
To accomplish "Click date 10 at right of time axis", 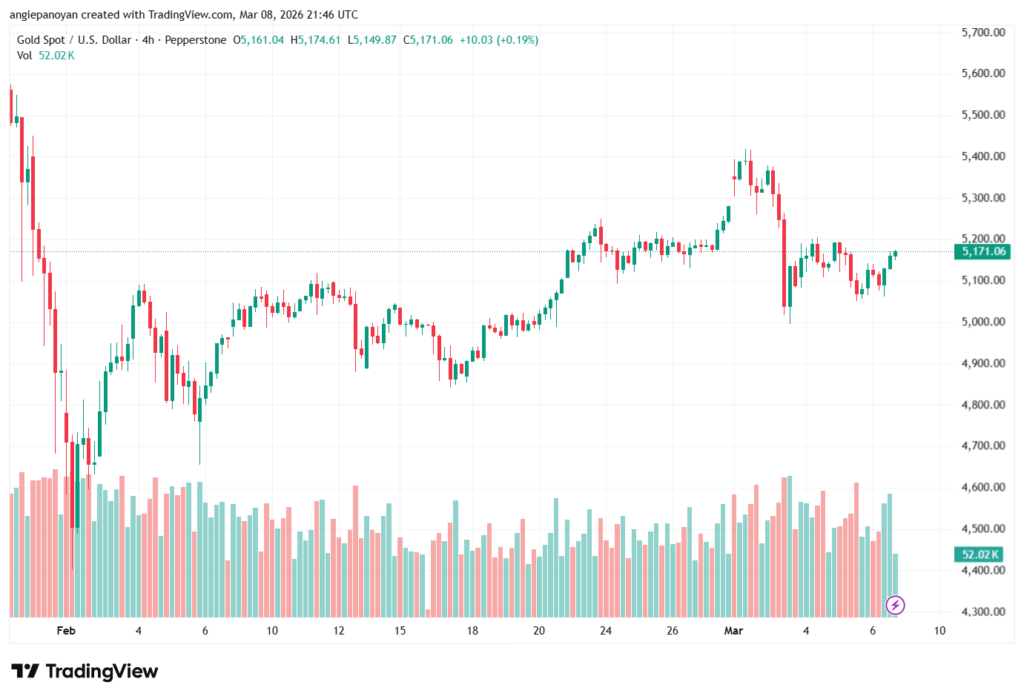I will [x=939, y=631].
